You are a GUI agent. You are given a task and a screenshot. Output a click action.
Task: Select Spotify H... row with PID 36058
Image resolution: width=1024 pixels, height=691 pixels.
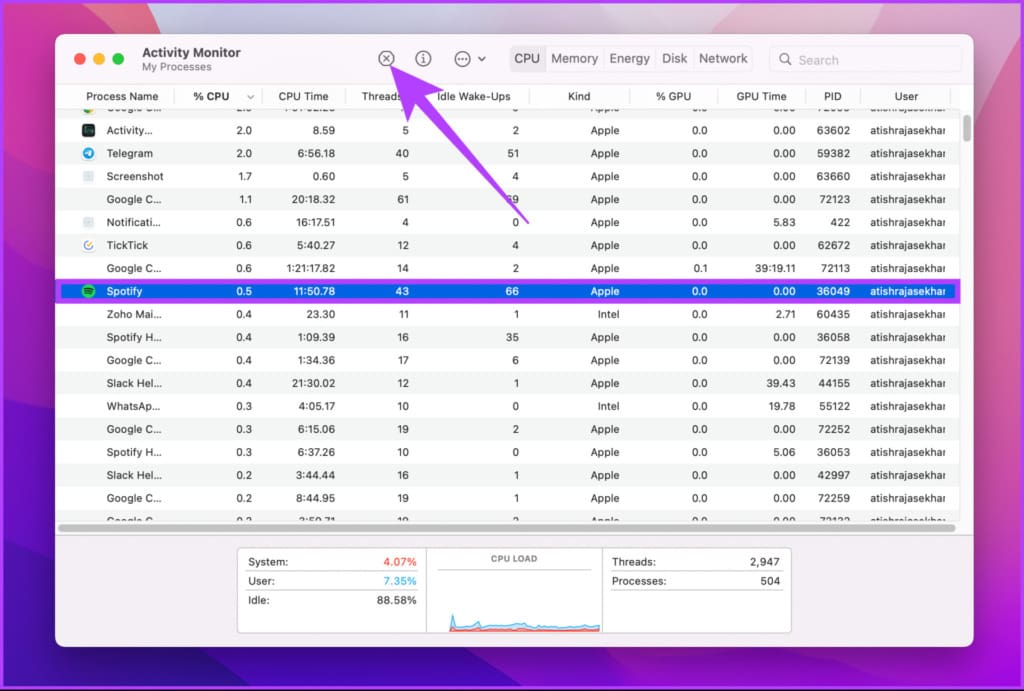pyautogui.click(x=507, y=337)
